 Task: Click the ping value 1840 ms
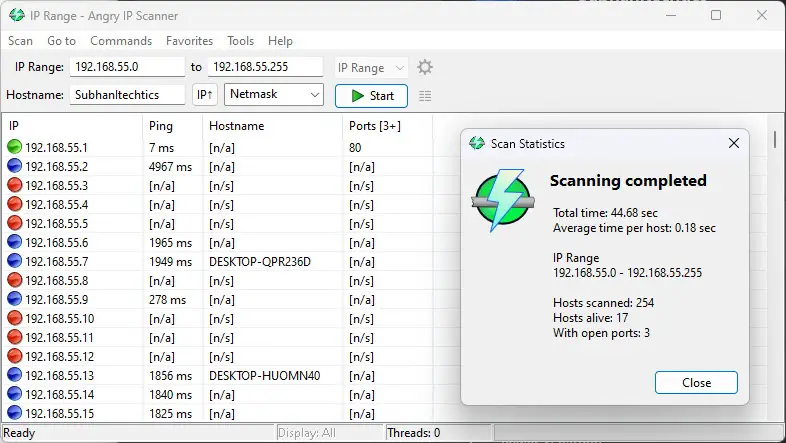coord(170,395)
